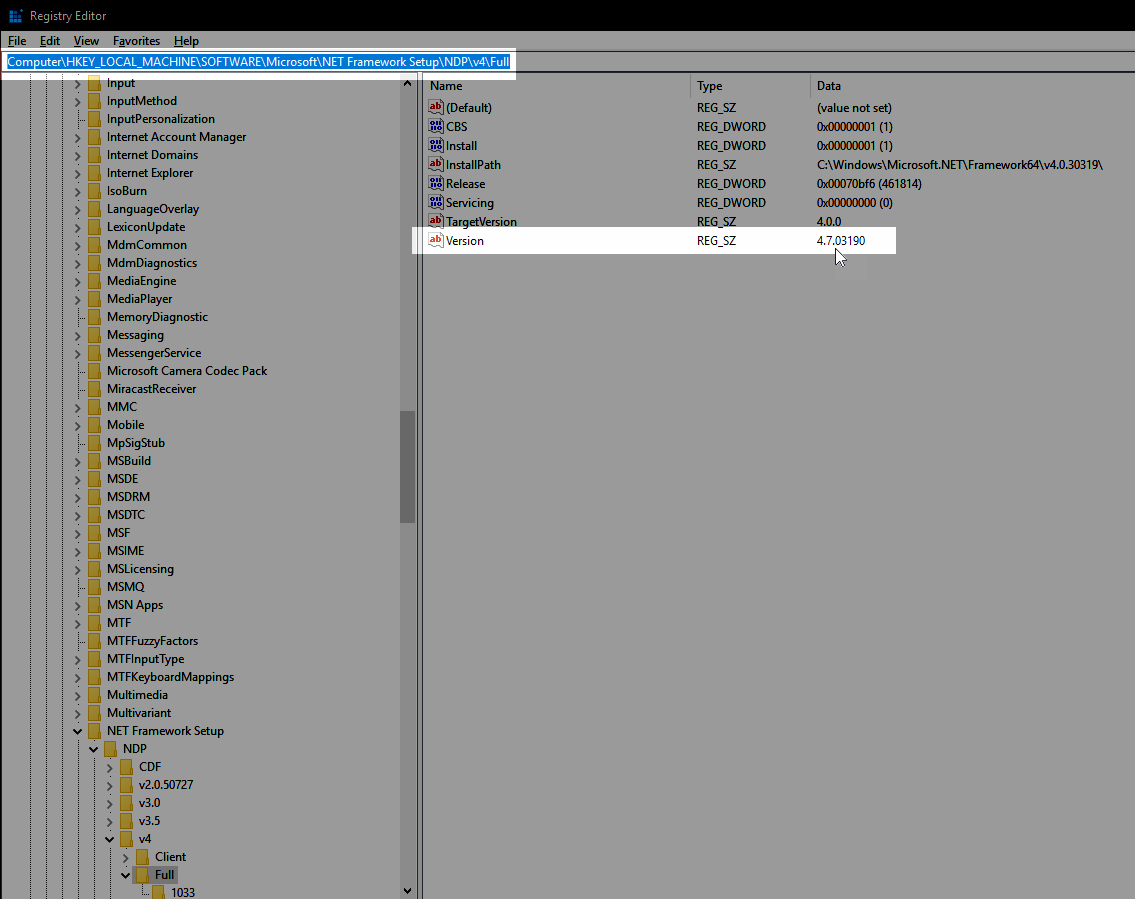The image size is (1135, 899).
Task: Click the 1033 folder icon
Action: tap(158, 892)
